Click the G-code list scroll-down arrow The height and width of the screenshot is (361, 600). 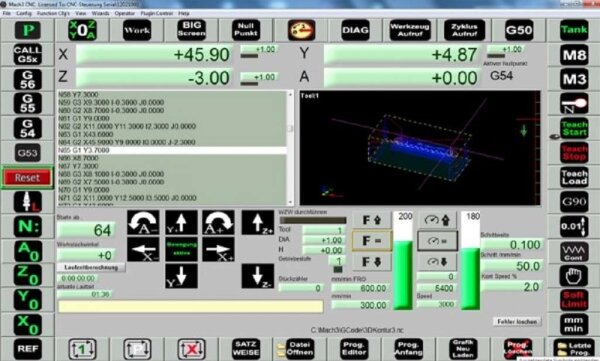pyautogui.click(x=290, y=202)
